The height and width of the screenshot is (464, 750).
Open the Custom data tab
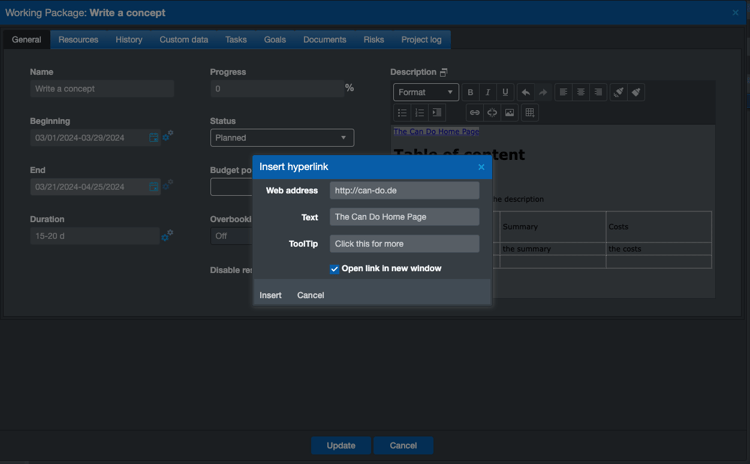[x=184, y=40]
